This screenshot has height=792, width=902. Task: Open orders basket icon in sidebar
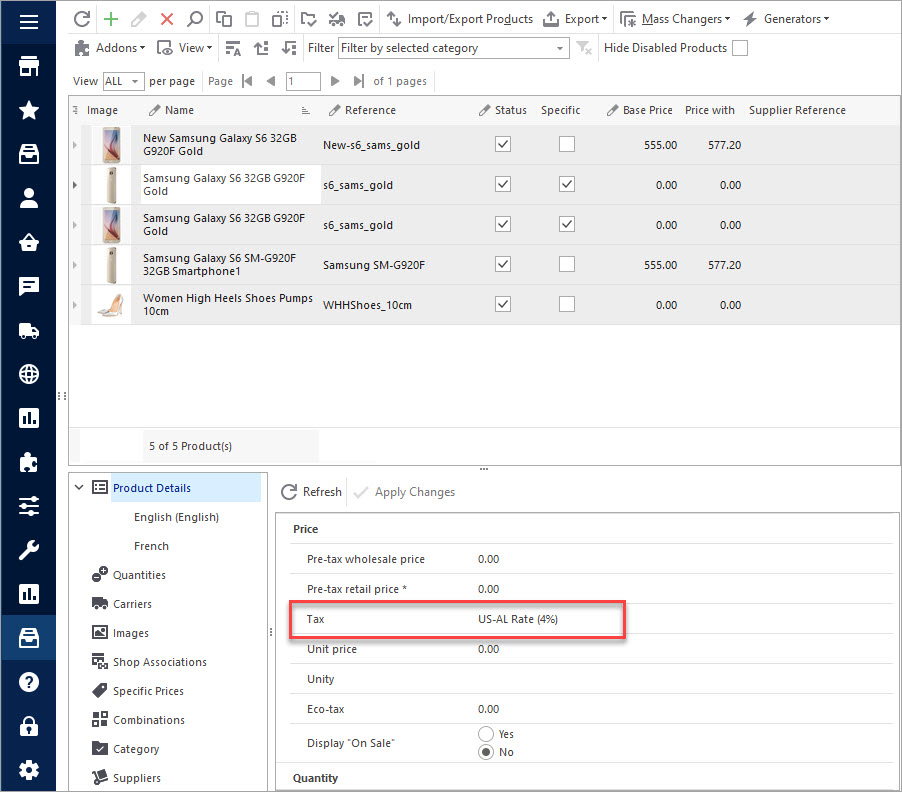[x=29, y=242]
